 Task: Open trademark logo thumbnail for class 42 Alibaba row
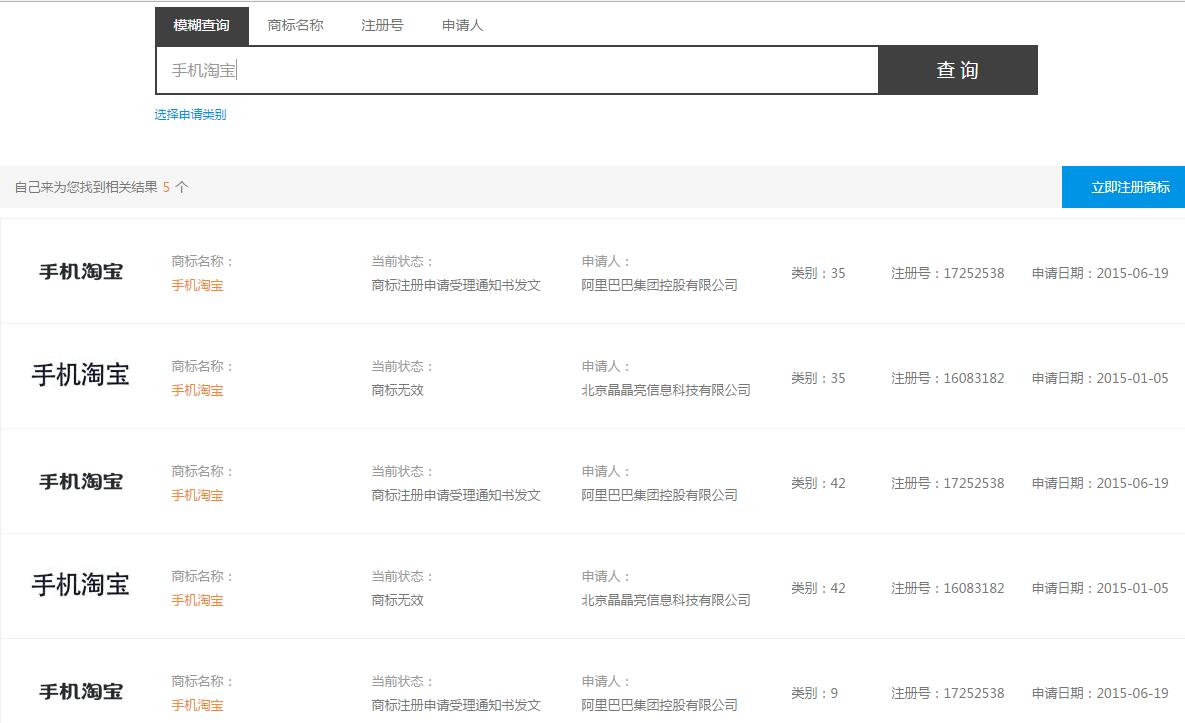pos(81,482)
